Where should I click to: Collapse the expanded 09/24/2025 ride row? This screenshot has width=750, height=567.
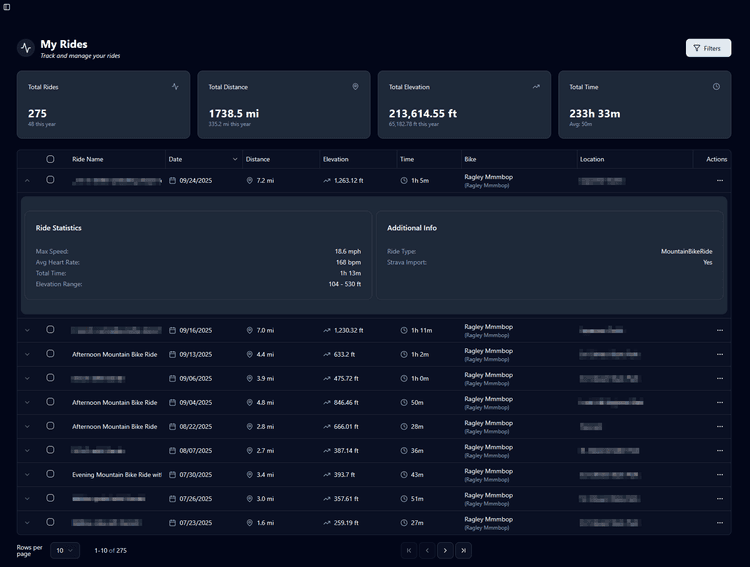click(27, 181)
